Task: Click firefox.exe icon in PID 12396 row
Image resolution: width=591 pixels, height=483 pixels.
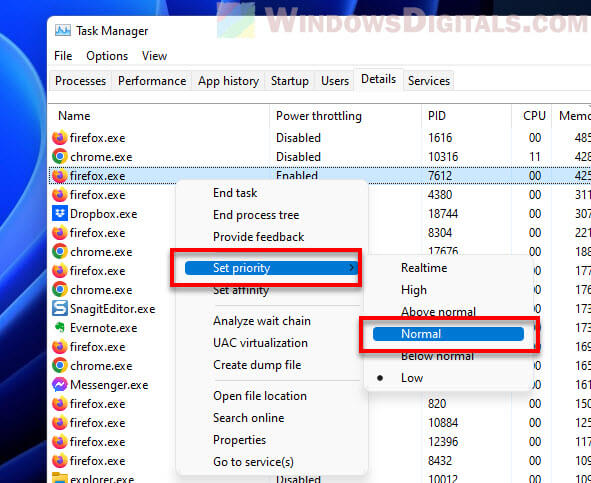Action: [x=60, y=442]
